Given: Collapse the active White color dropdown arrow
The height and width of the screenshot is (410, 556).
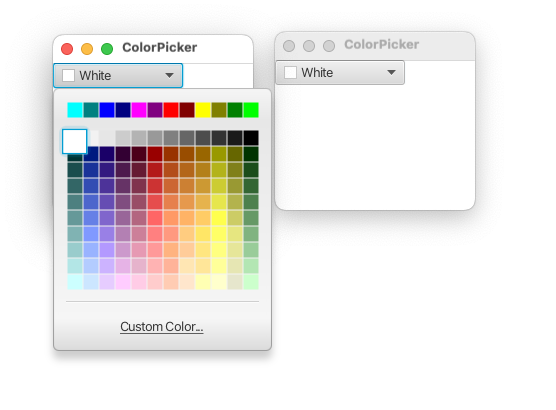Looking at the screenshot, I should [x=169, y=76].
